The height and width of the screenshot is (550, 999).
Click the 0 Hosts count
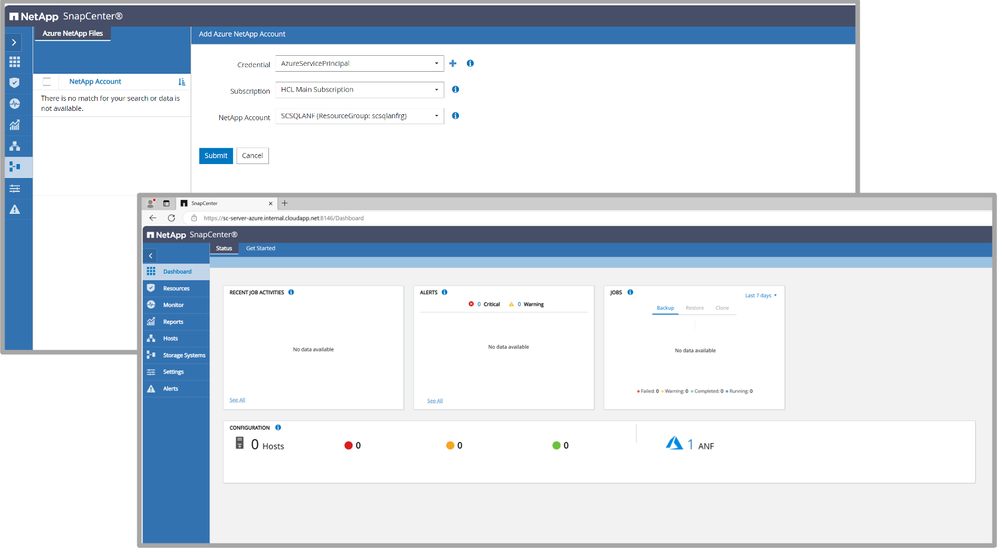click(x=259, y=444)
